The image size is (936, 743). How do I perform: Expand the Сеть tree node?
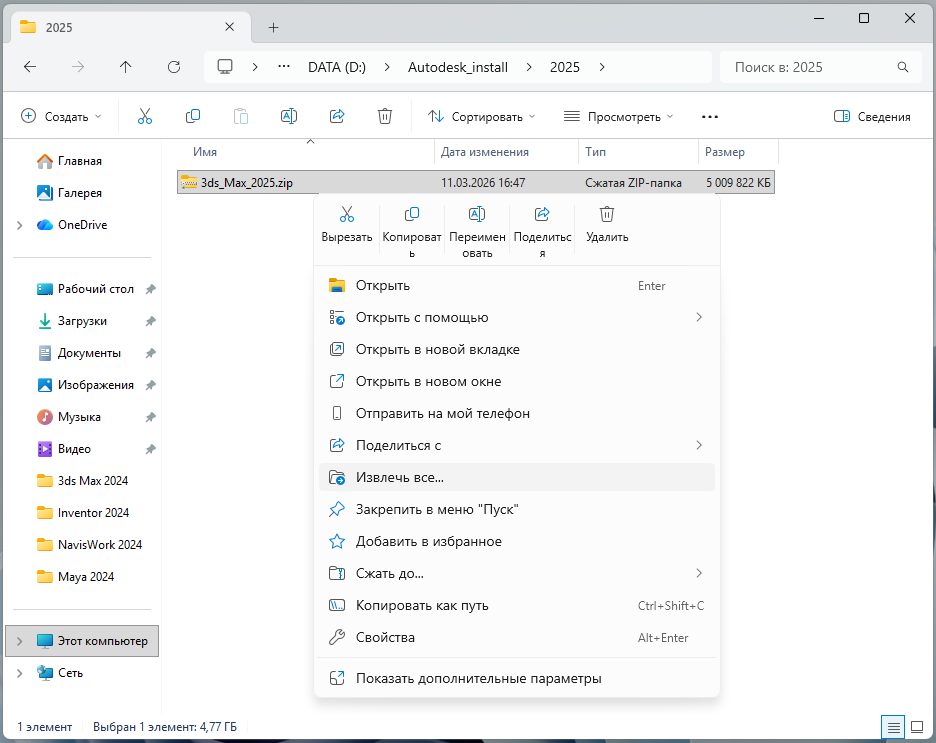pyautogui.click(x=20, y=673)
